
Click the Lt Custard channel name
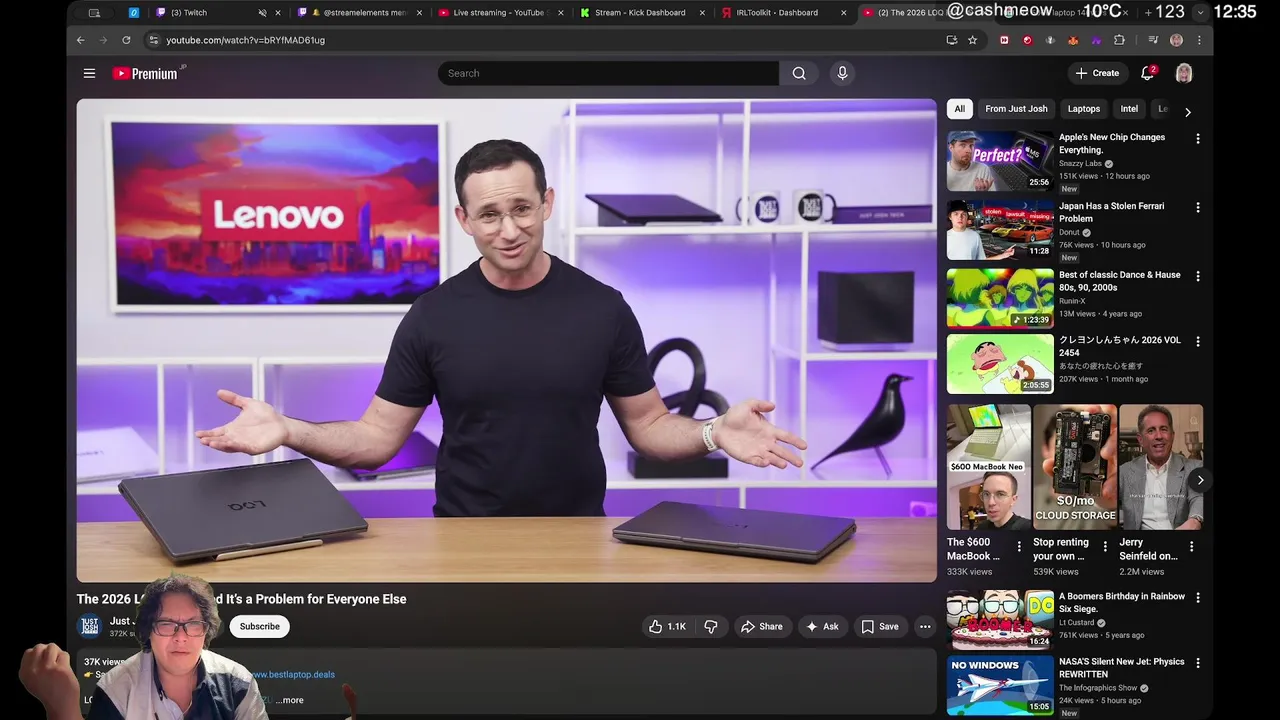tap(1077, 622)
